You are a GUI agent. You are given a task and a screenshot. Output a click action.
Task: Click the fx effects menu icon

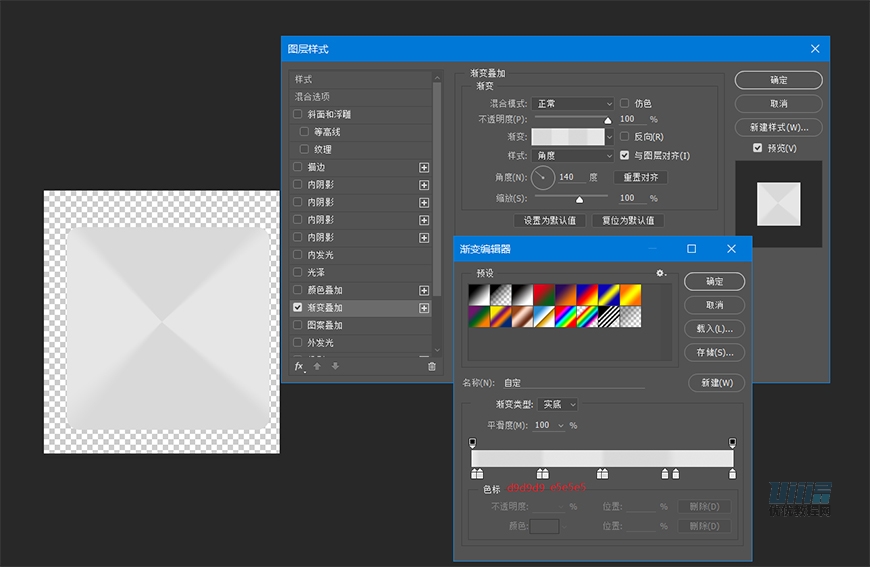tap(299, 366)
